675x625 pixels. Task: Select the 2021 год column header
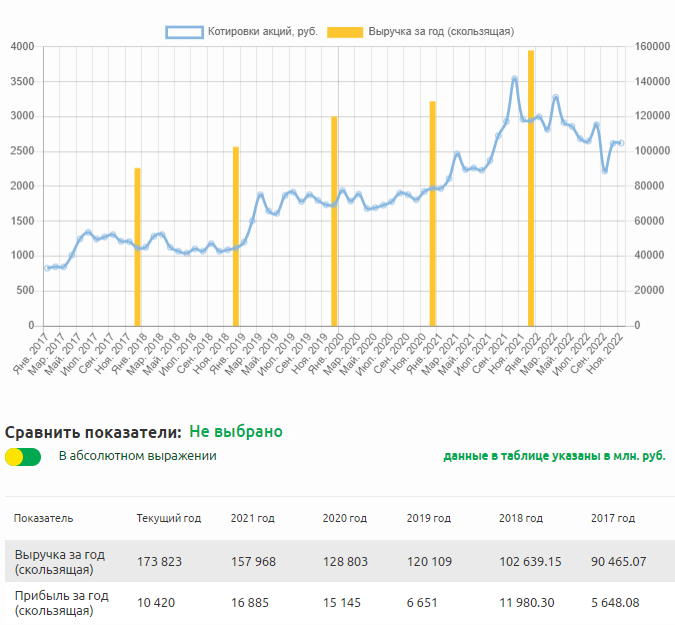click(x=252, y=518)
